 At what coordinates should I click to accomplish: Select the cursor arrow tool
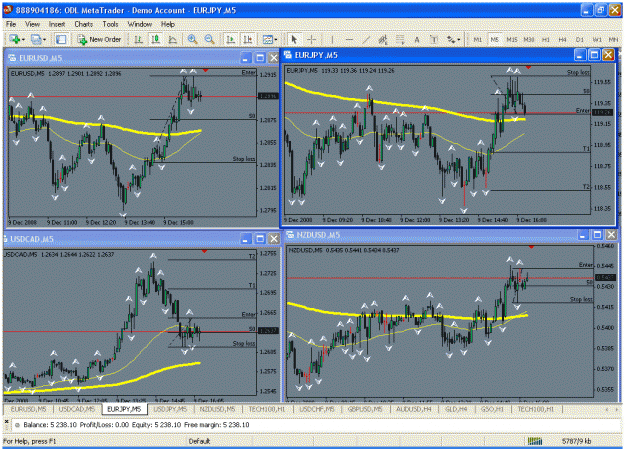tap(294, 39)
